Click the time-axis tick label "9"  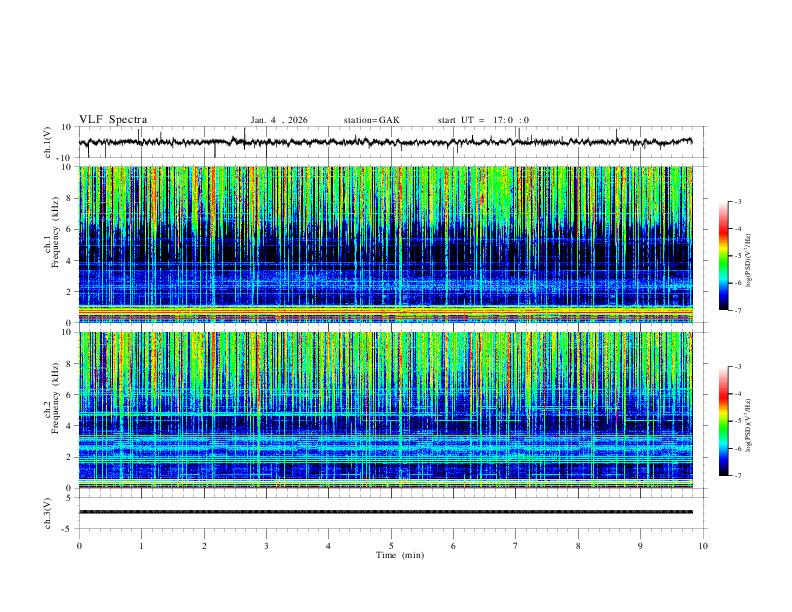tap(640, 546)
